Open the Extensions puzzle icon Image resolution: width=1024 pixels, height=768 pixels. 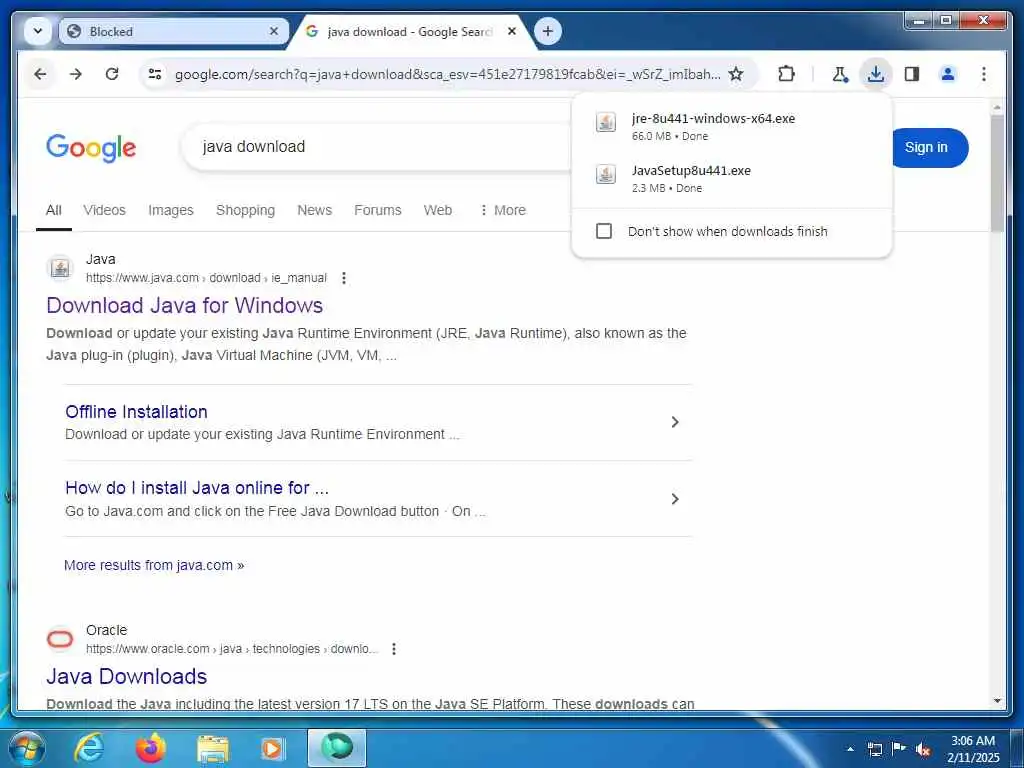786,74
